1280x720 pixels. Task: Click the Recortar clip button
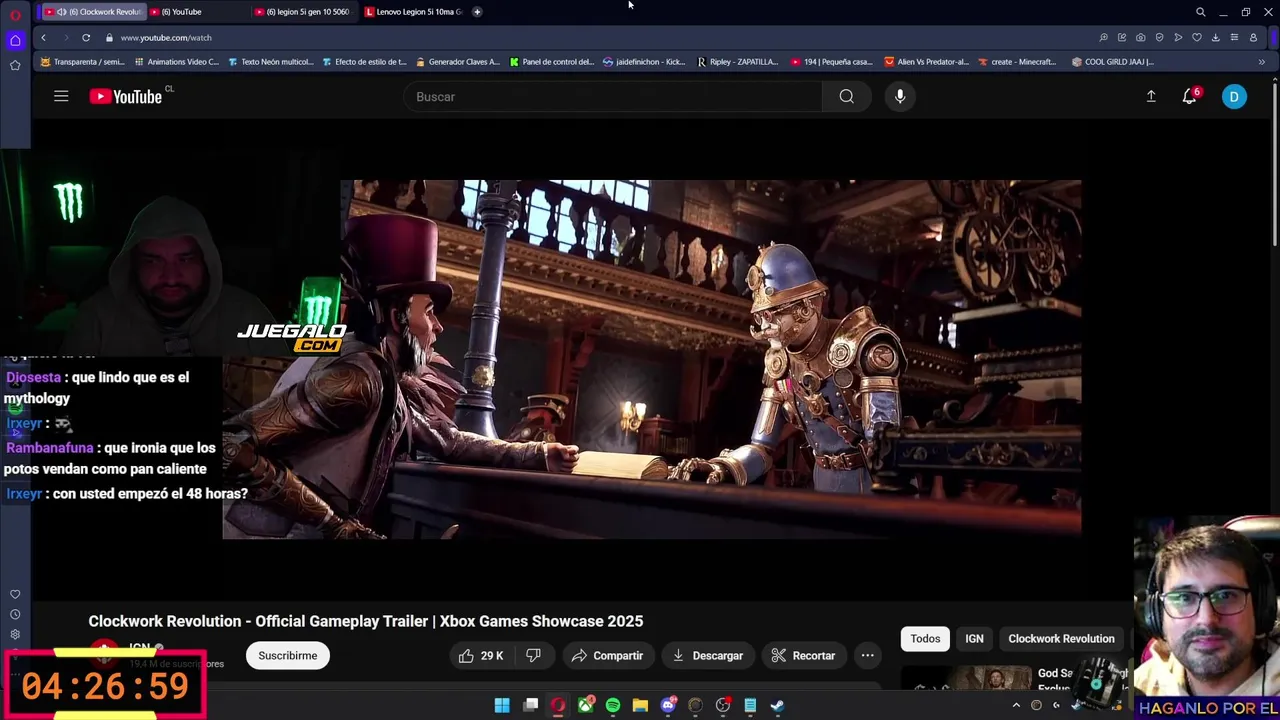click(803, 656)
